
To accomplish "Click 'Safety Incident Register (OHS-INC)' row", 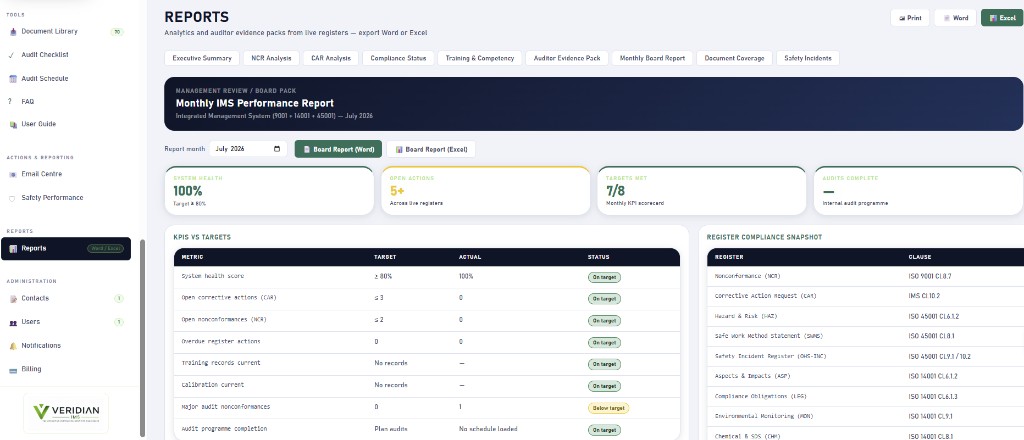I will [x=865, y=357].
